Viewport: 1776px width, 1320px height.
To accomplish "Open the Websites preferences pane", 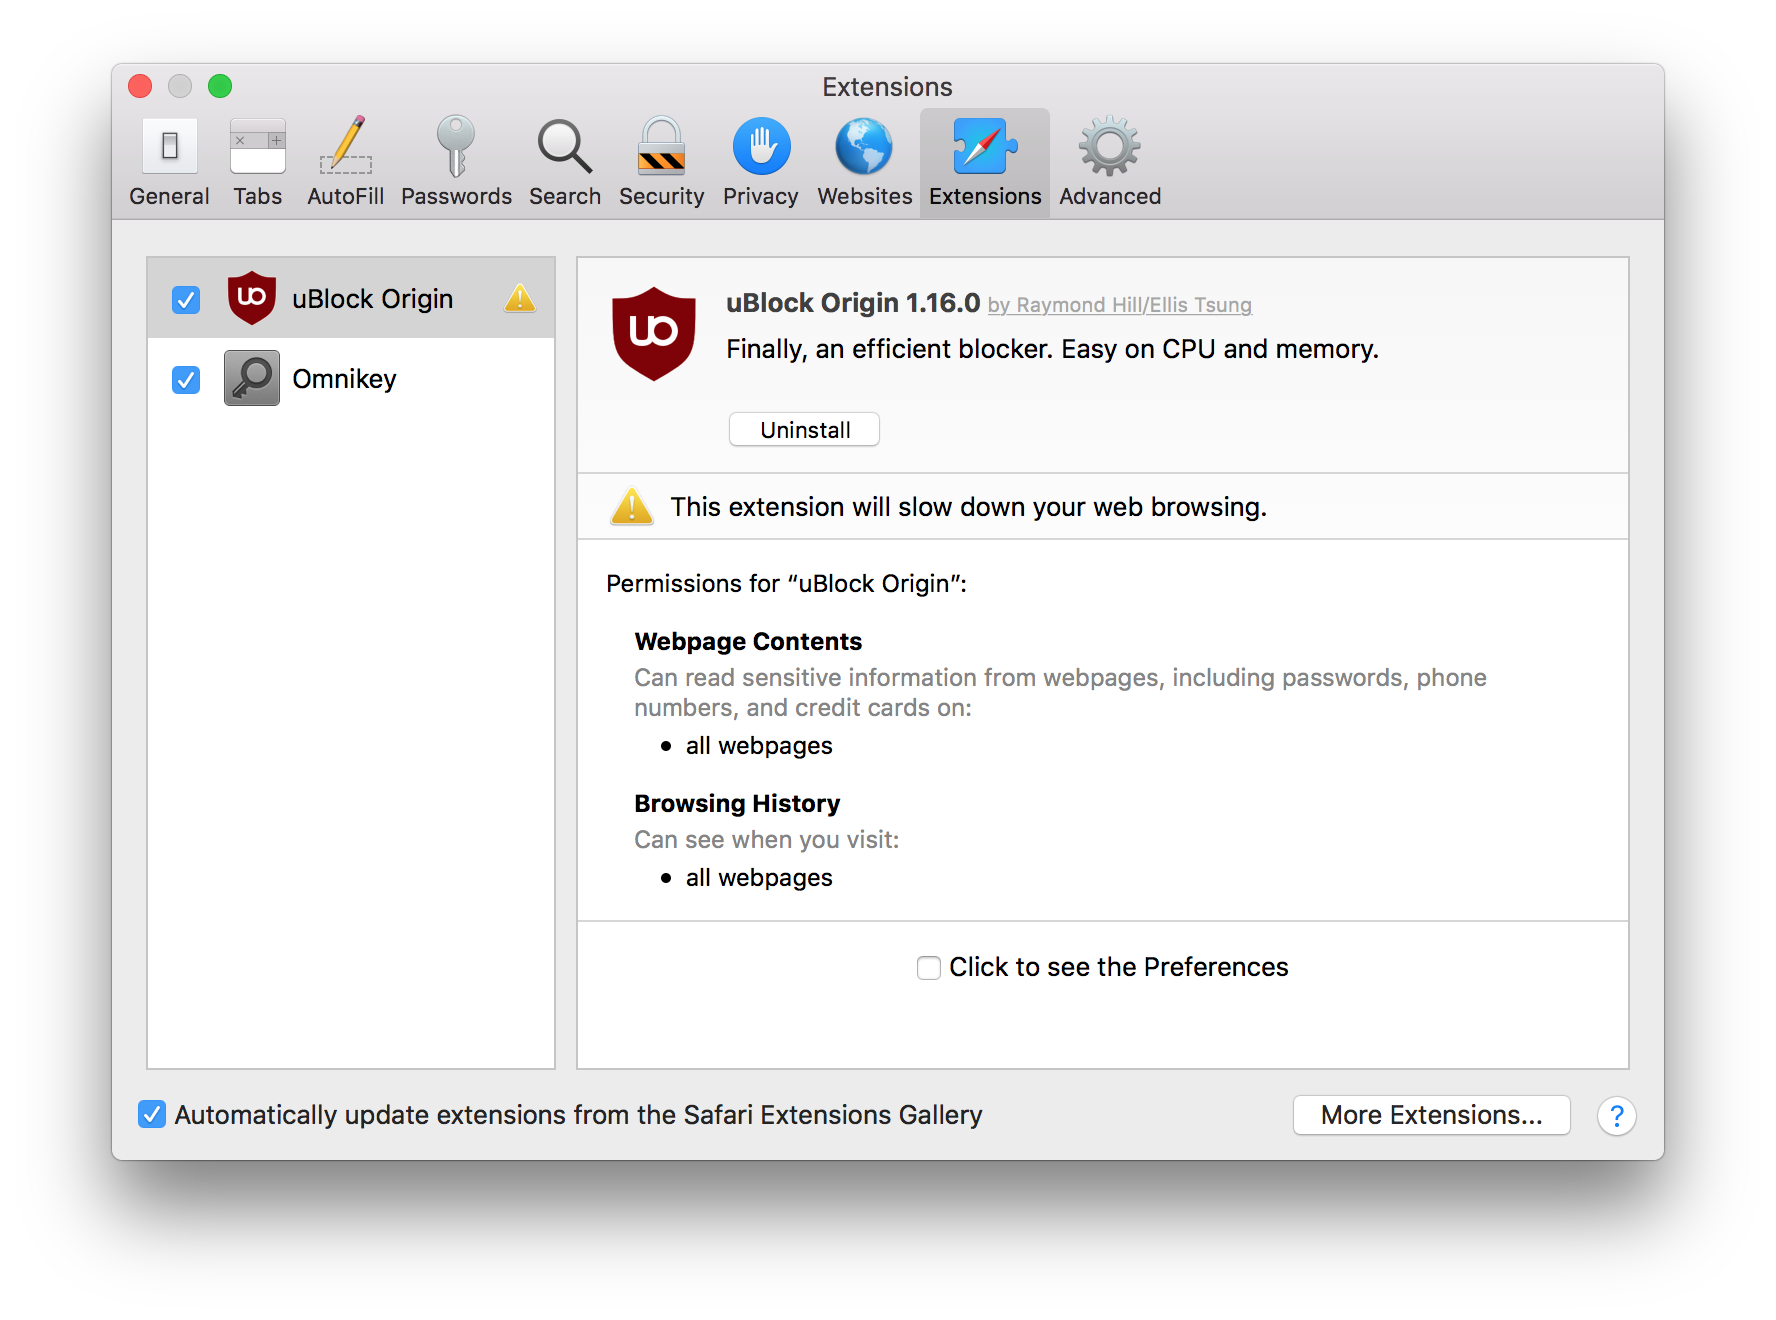I will (864, 162).
